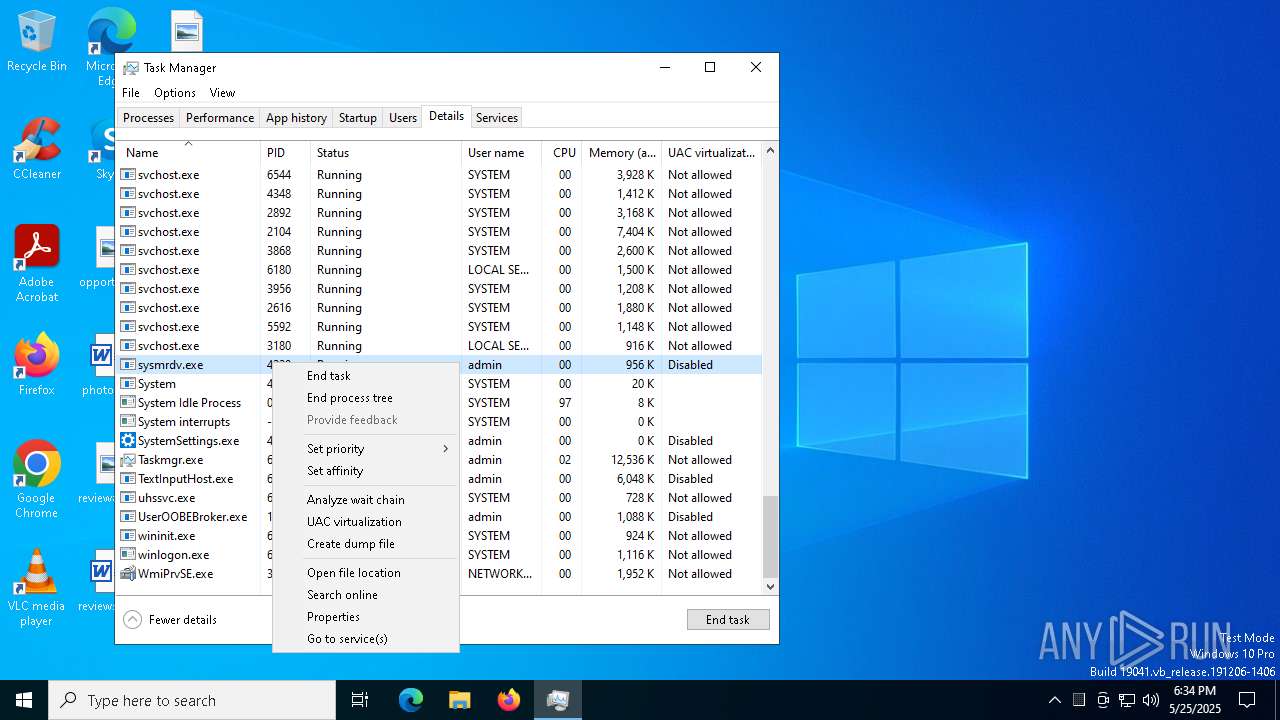
Task: Click the SystemSettings.exe process icon
Action: 128,441
